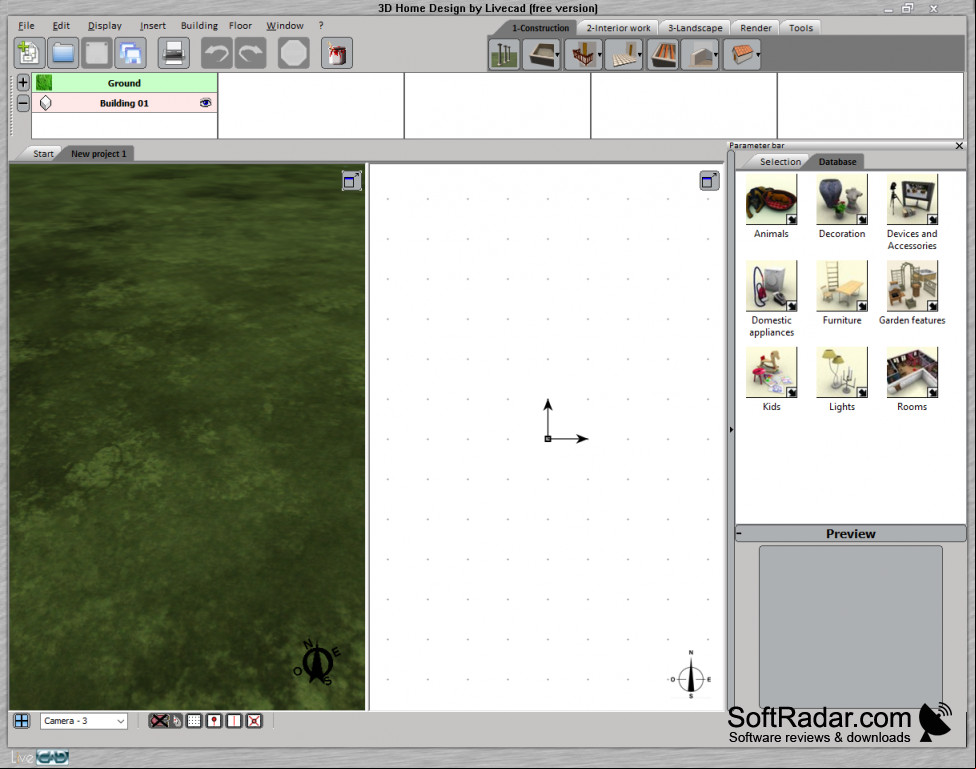Viewport: 976px width, 769px height.
Task: Click the parameter bar collapse arrow
Action: point(731,430)
